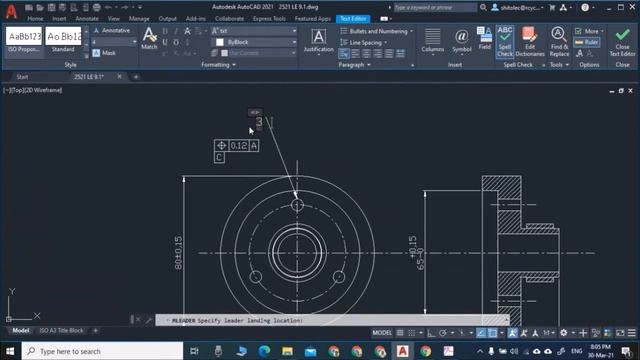Screen dimensions: 640x360
Task: Toggle the grid display in status bar
Action: pyautogui.click(x=400, y=333)
